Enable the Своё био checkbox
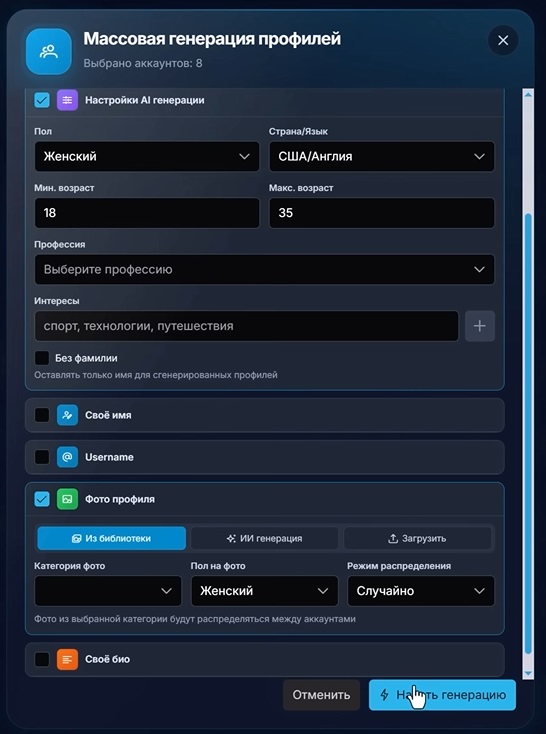The height and width of the screenshot is (734, 546). tap(42, 659)
